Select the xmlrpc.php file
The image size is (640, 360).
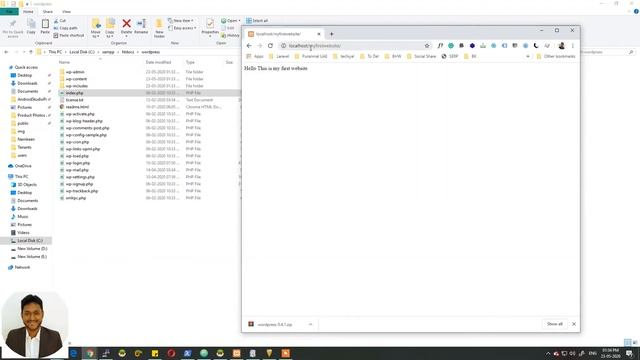(x=76, y=198)
